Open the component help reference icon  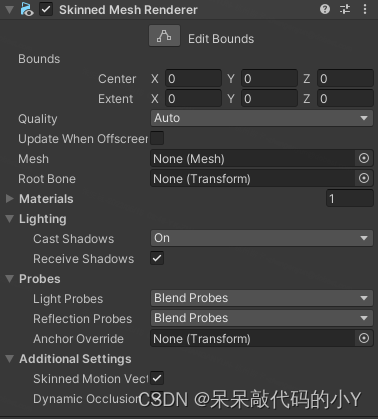tap(325, 9)
